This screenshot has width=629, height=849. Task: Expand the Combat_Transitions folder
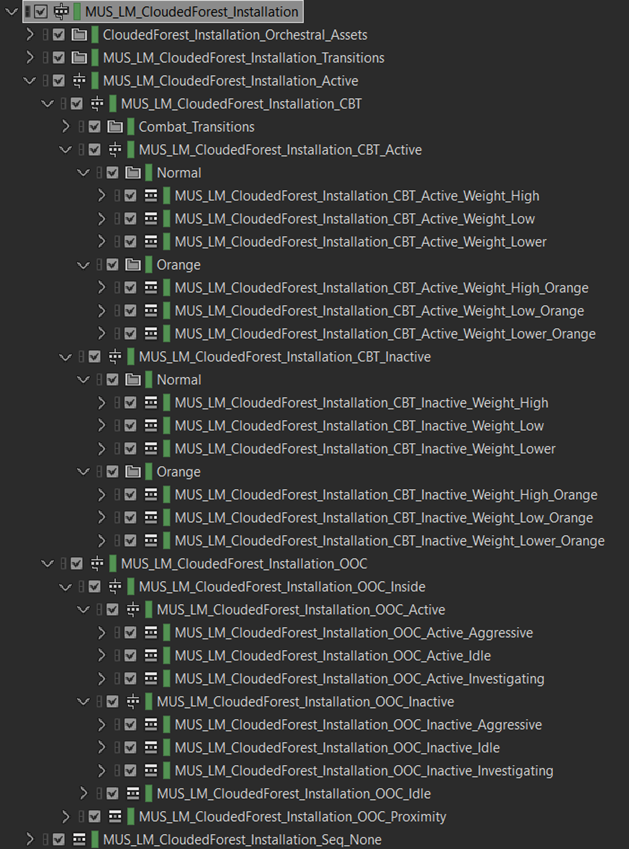coord(66,127)
